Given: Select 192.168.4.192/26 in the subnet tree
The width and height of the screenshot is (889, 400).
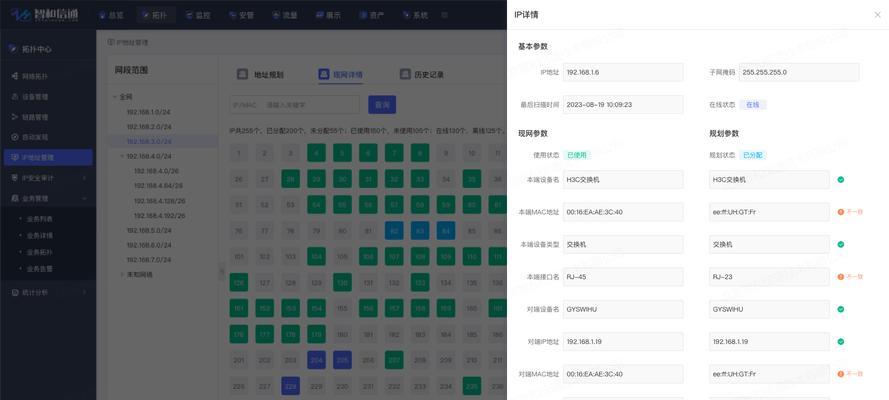Looking at the screenshot, I should (160, 216).
